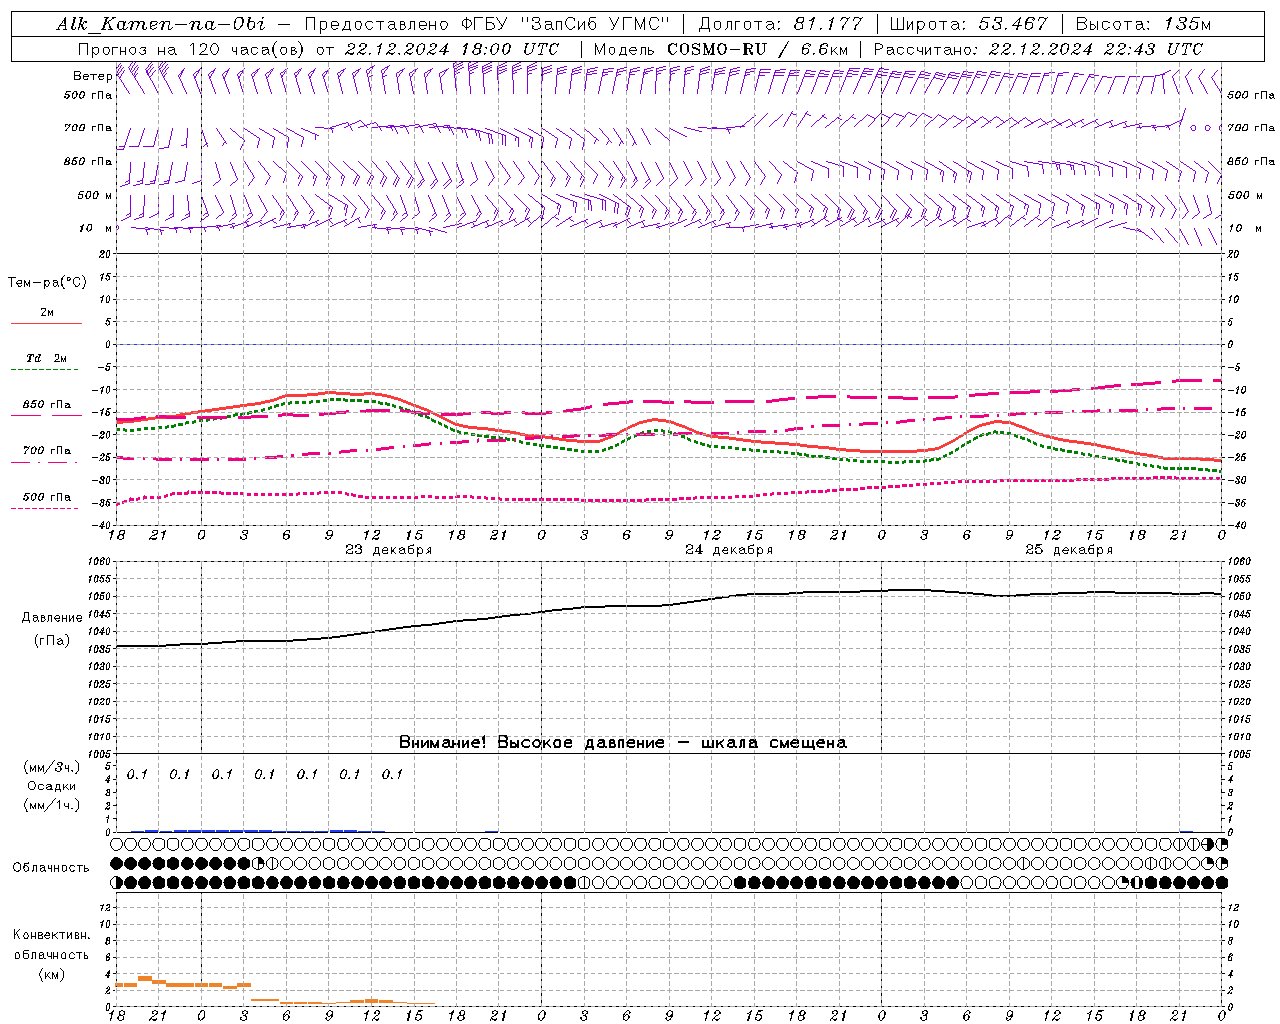The height and width of the screenshot is (1024, 1280).
Task: Select the latitude text Широта: 53.467
Action: (968, 24)
